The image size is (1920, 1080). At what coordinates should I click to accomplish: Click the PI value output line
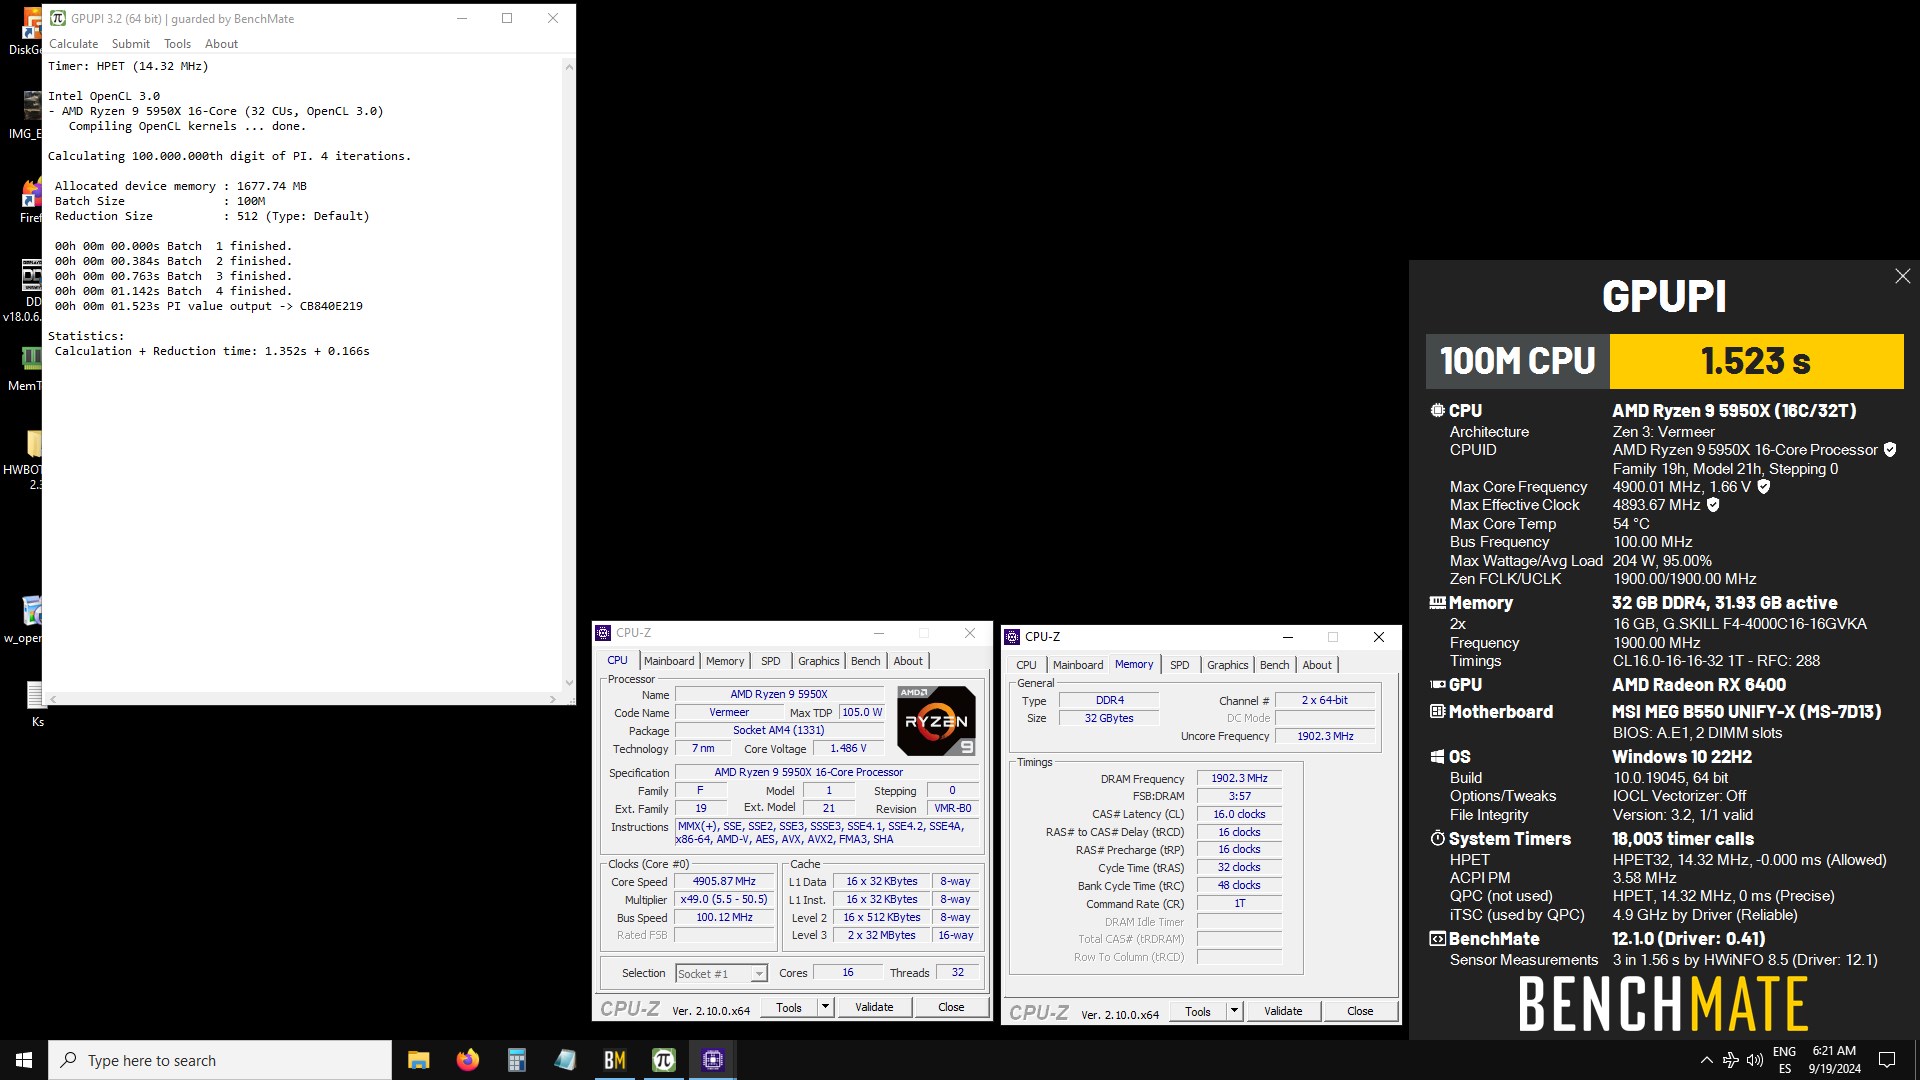(209, 306)
